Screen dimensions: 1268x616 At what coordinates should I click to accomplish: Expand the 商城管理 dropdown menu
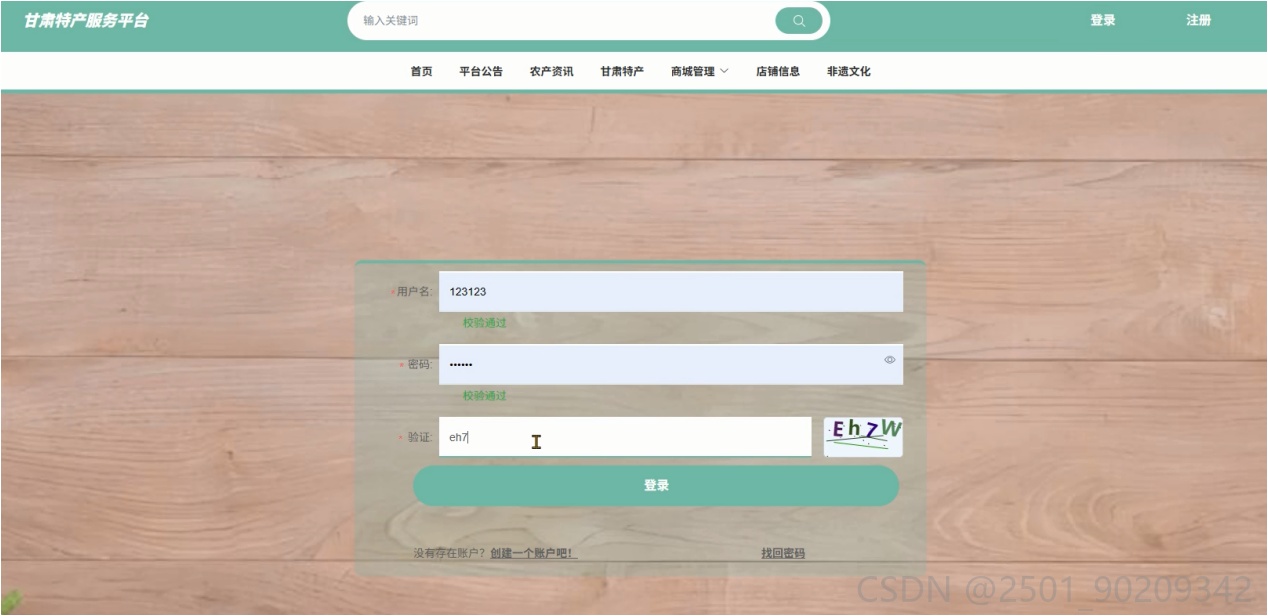click(x=700, y=72)
